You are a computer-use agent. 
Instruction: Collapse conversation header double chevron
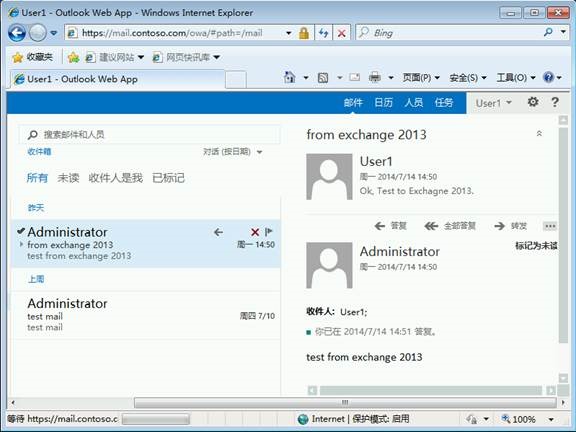[539, 133]
